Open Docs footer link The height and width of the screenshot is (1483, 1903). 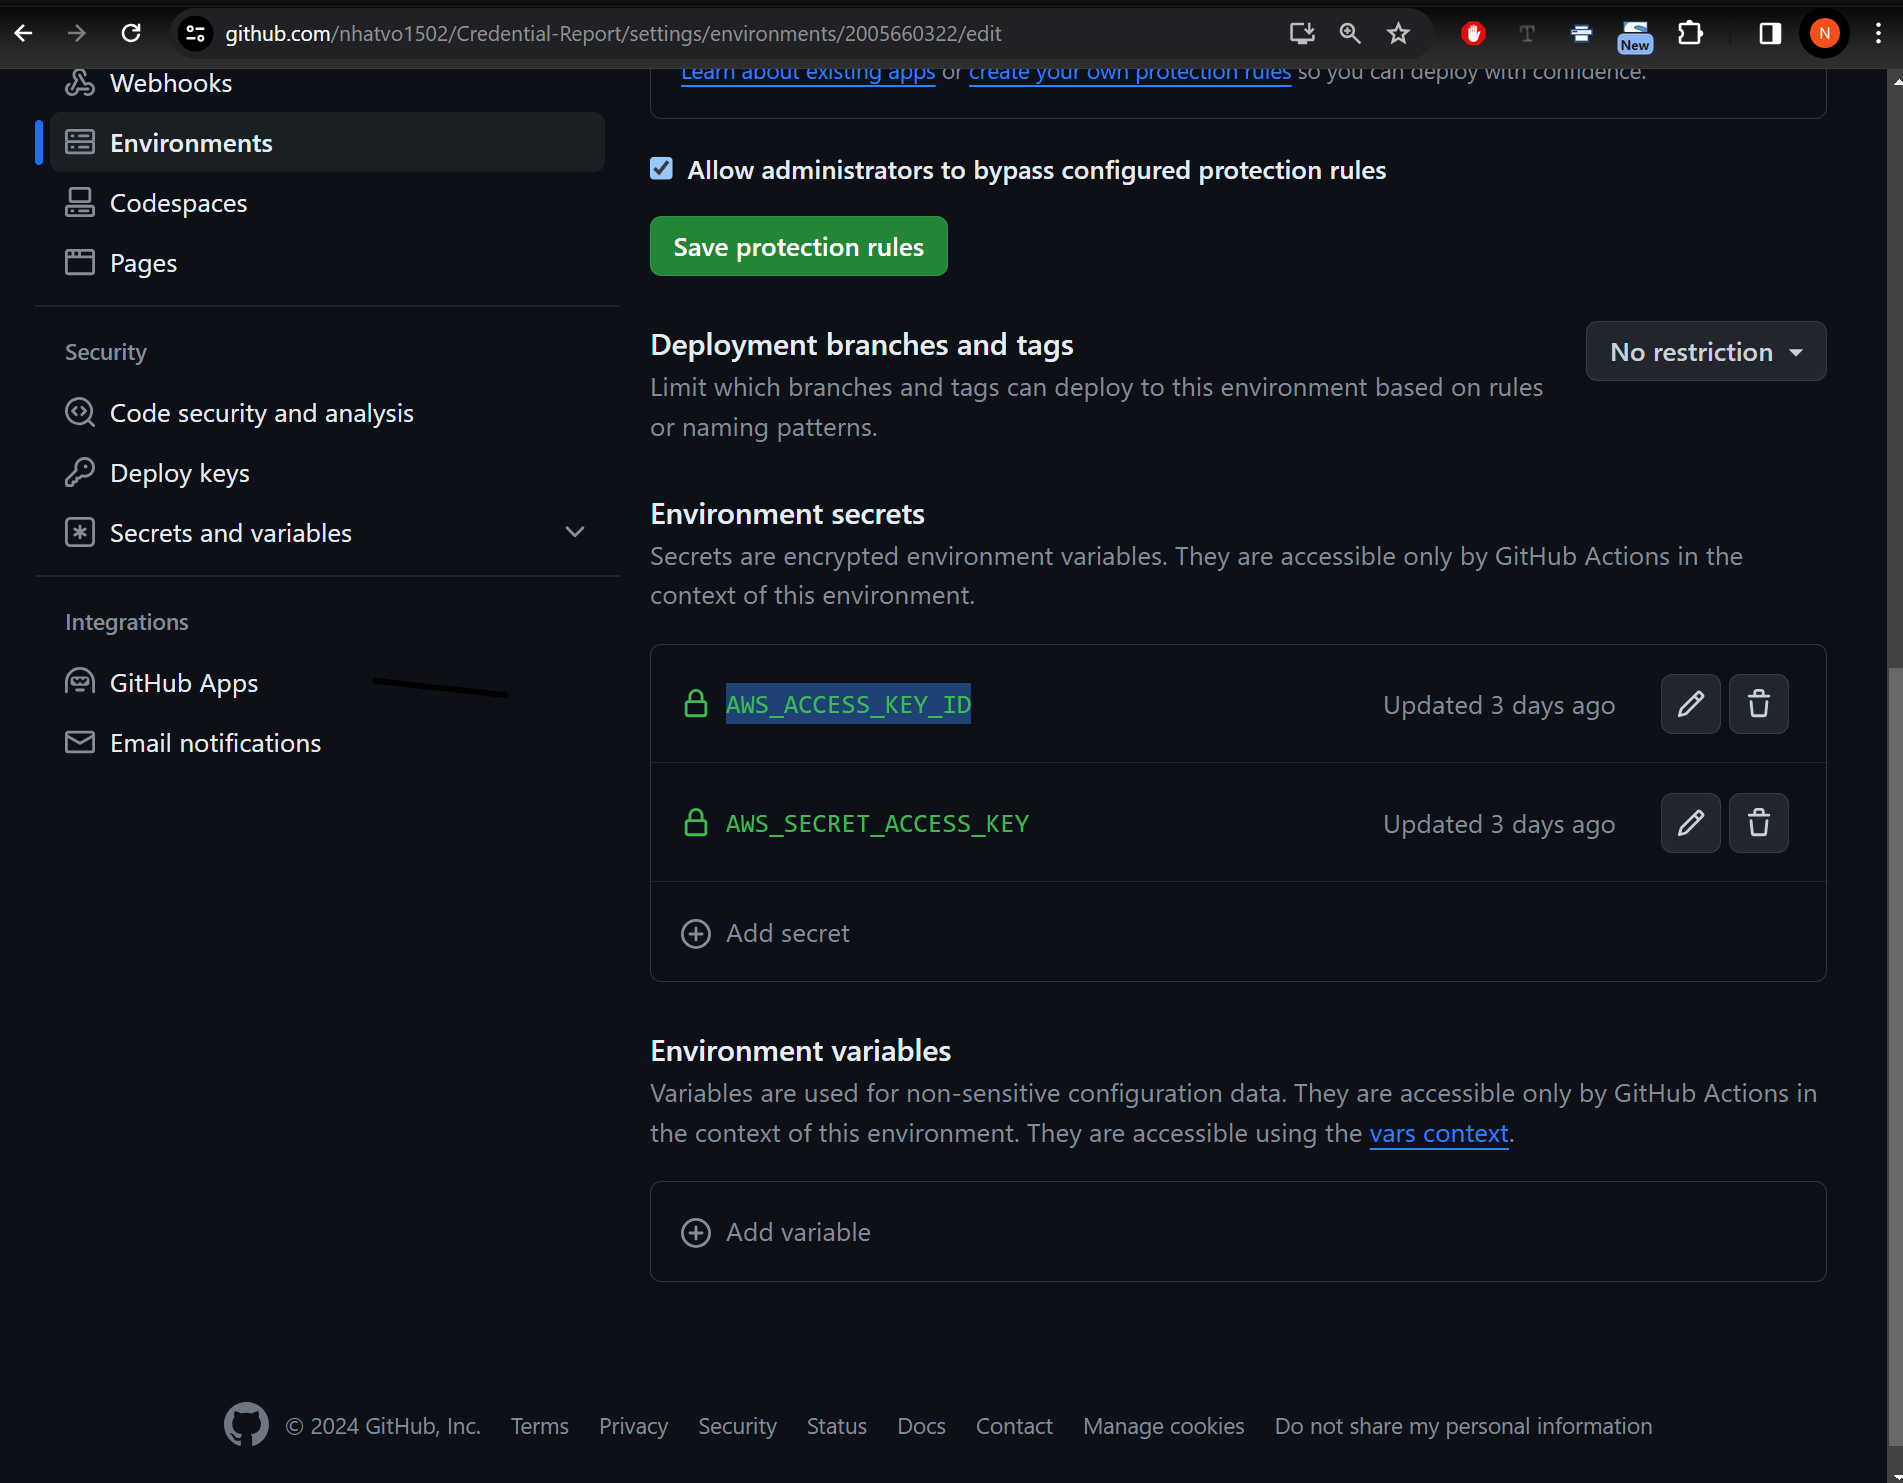921,1426
